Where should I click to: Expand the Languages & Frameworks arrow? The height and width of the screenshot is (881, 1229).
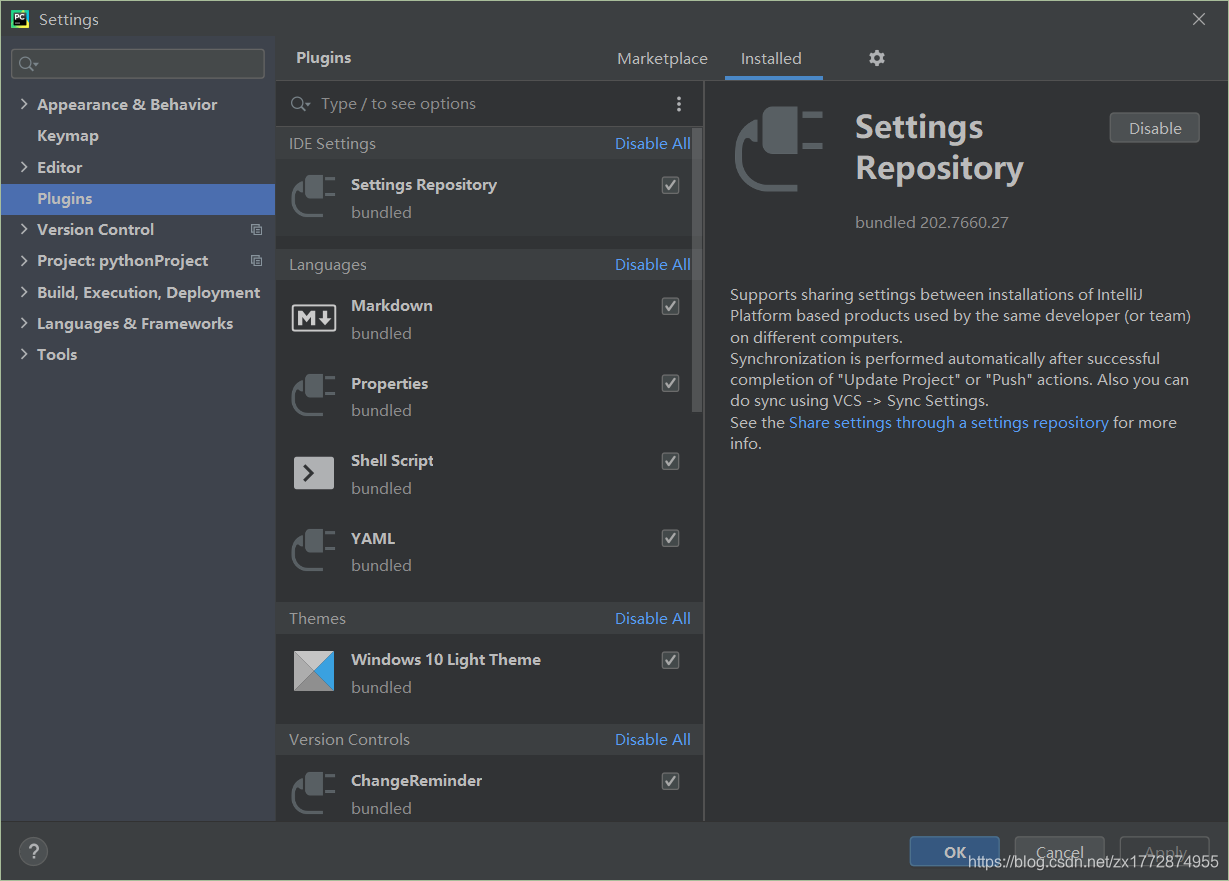tap(24, 323)
